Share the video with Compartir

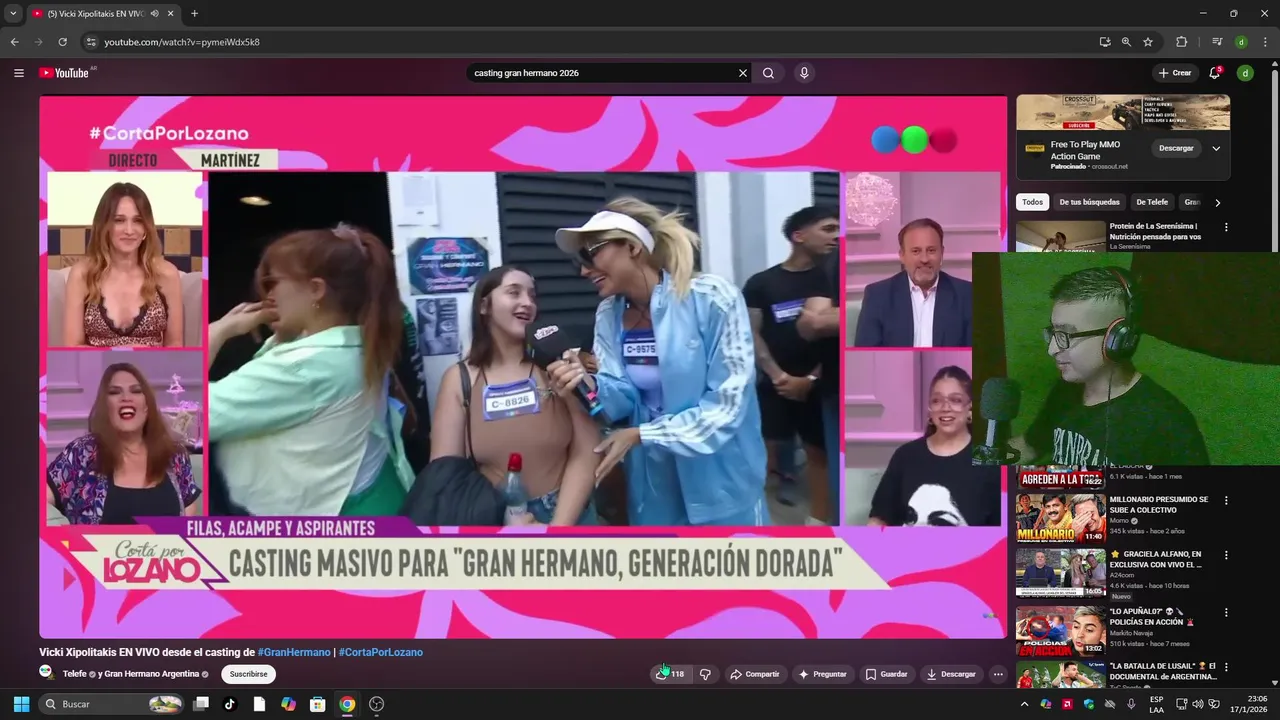click(x=754, y=674)
